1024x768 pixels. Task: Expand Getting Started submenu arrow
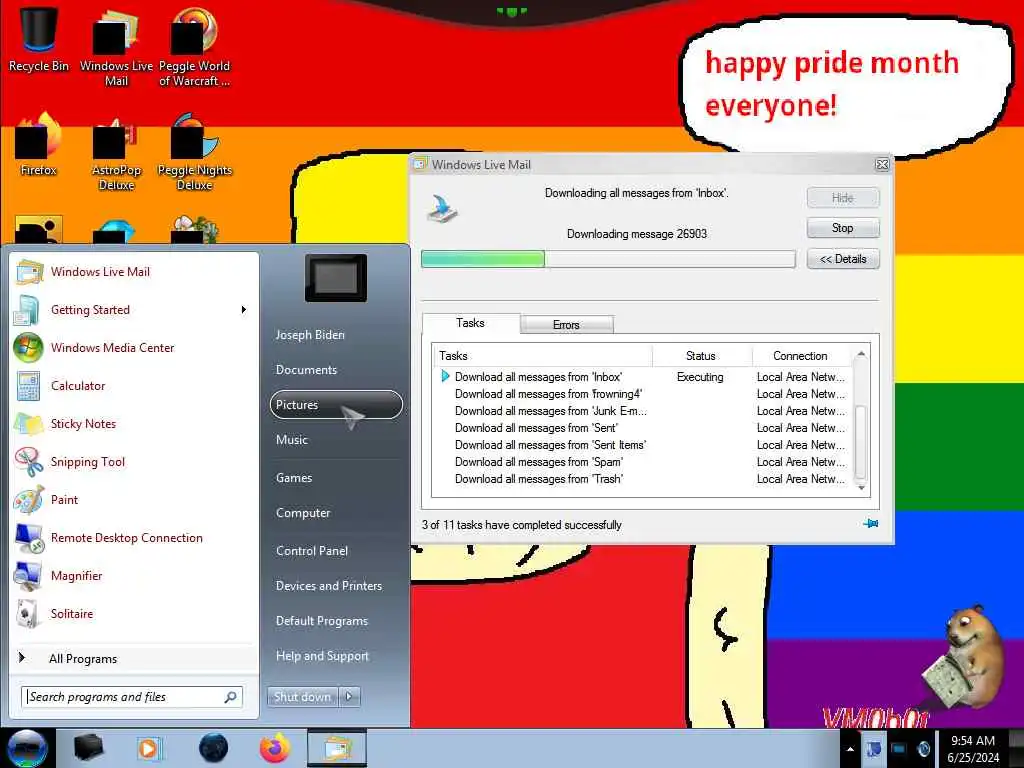244,310
